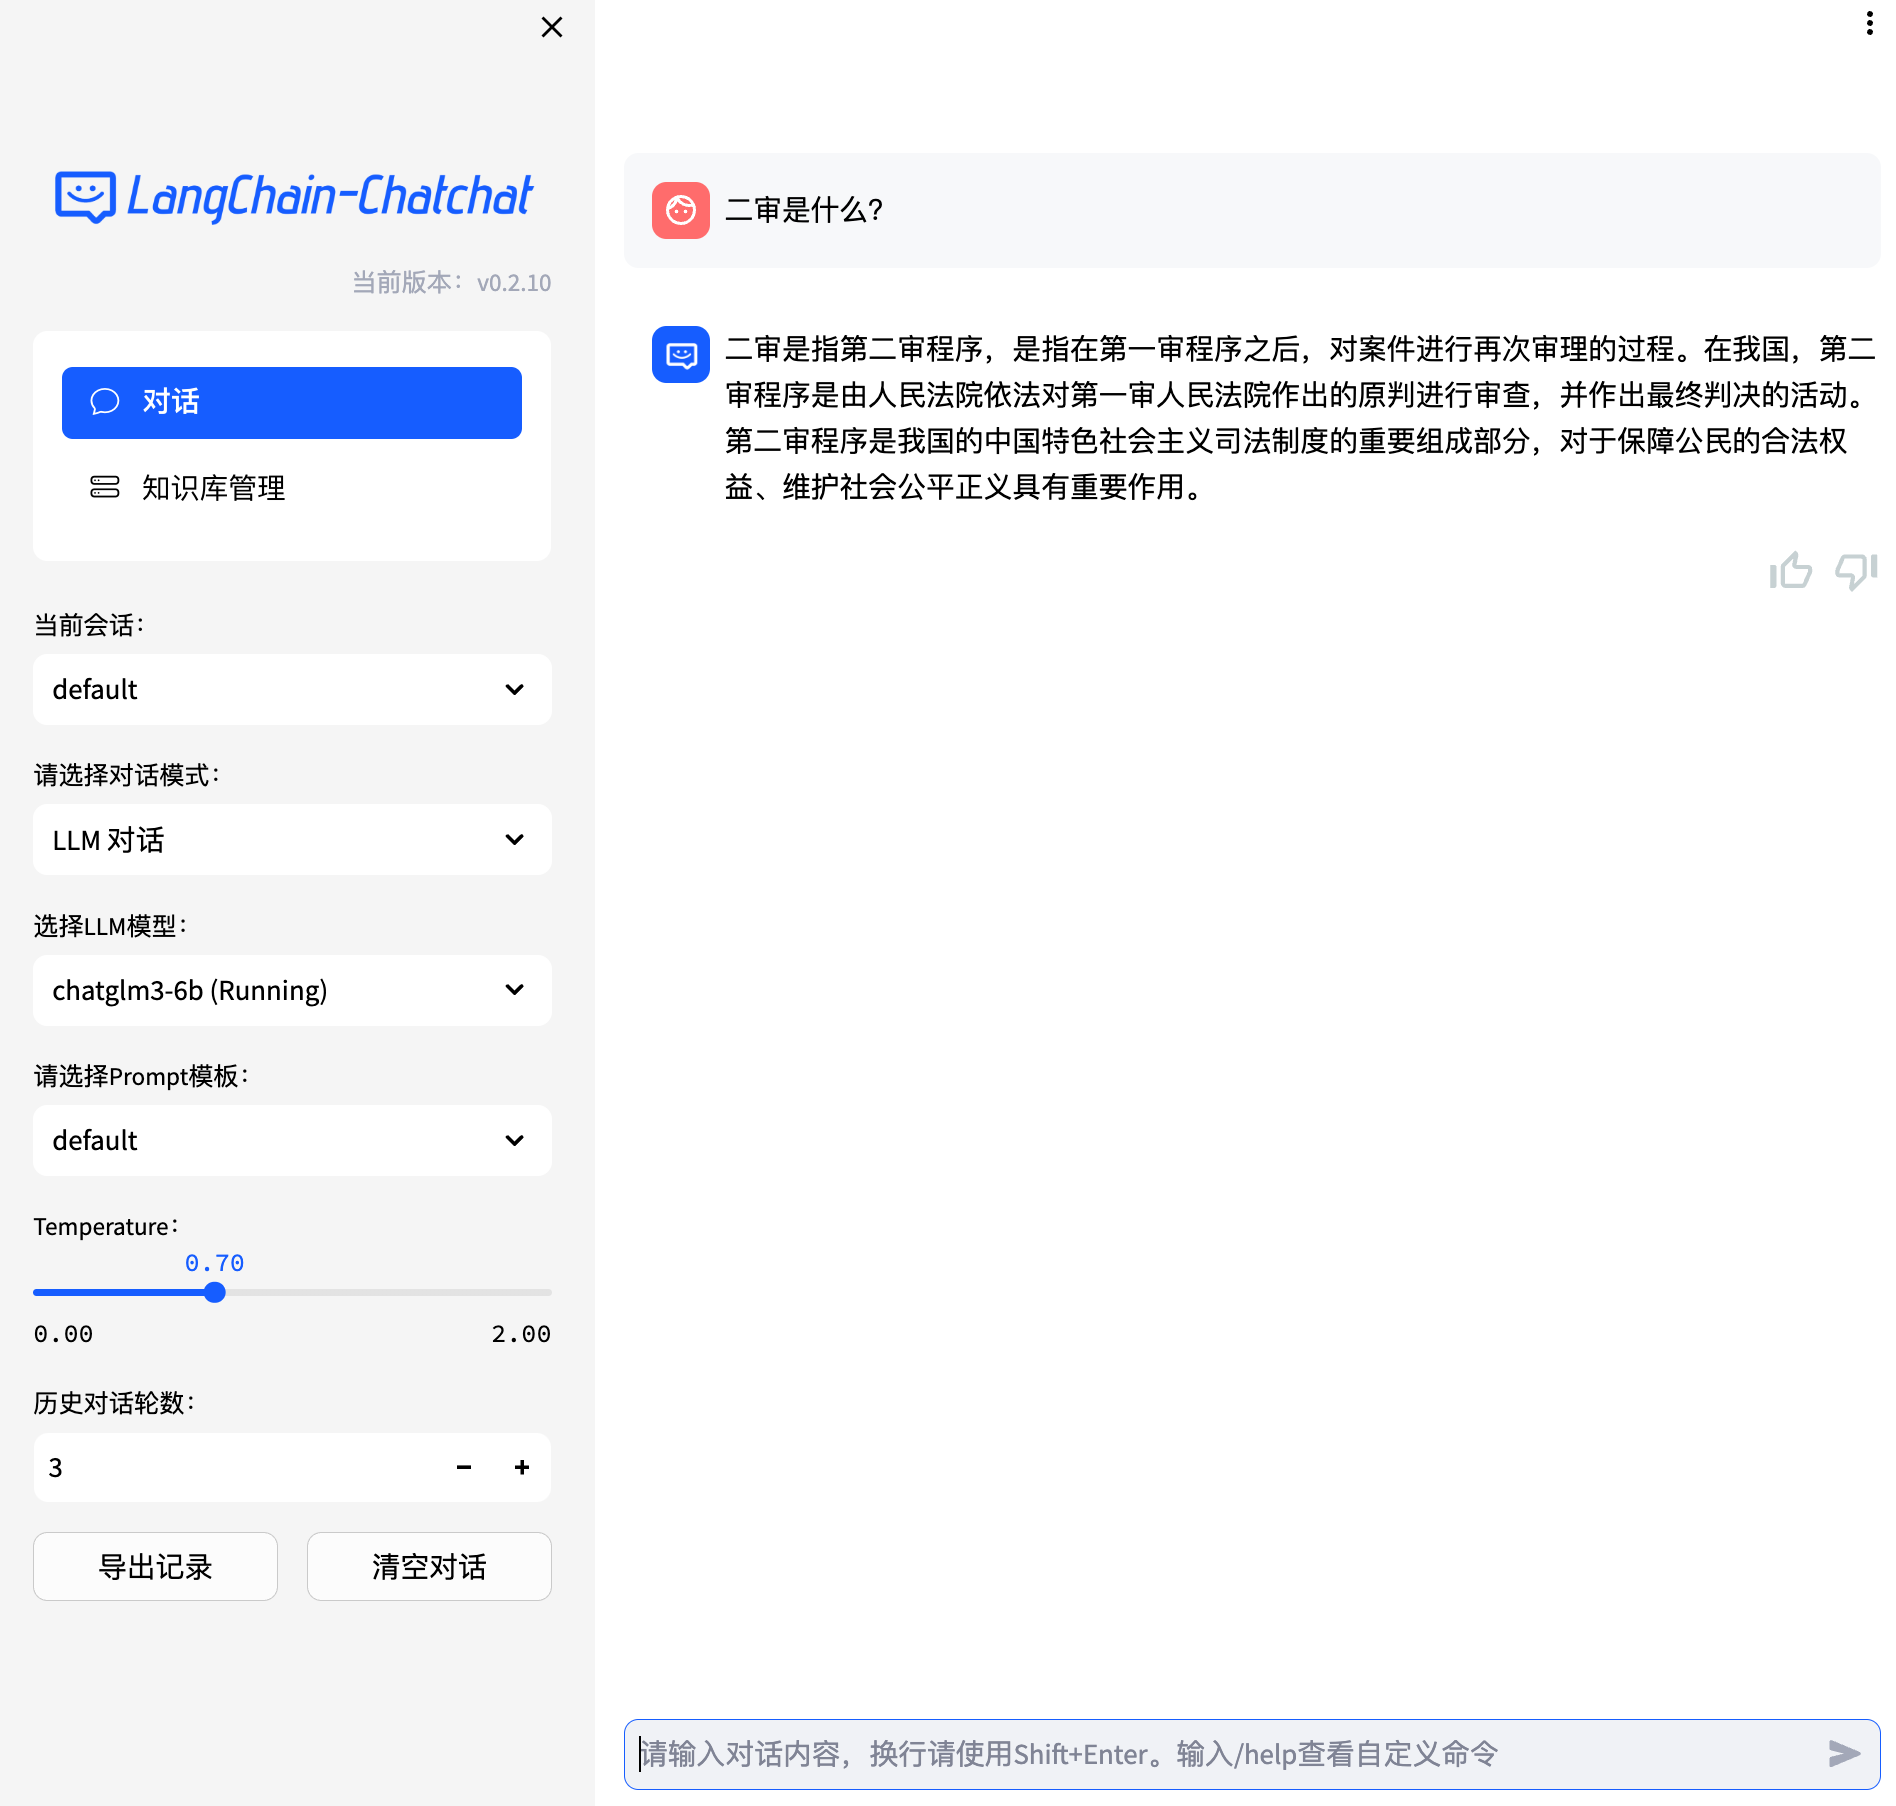Viewport: 1896px width, 1806px height.
Task: Click the Temperature slider handle
Action: click(x=215, y=1292)
